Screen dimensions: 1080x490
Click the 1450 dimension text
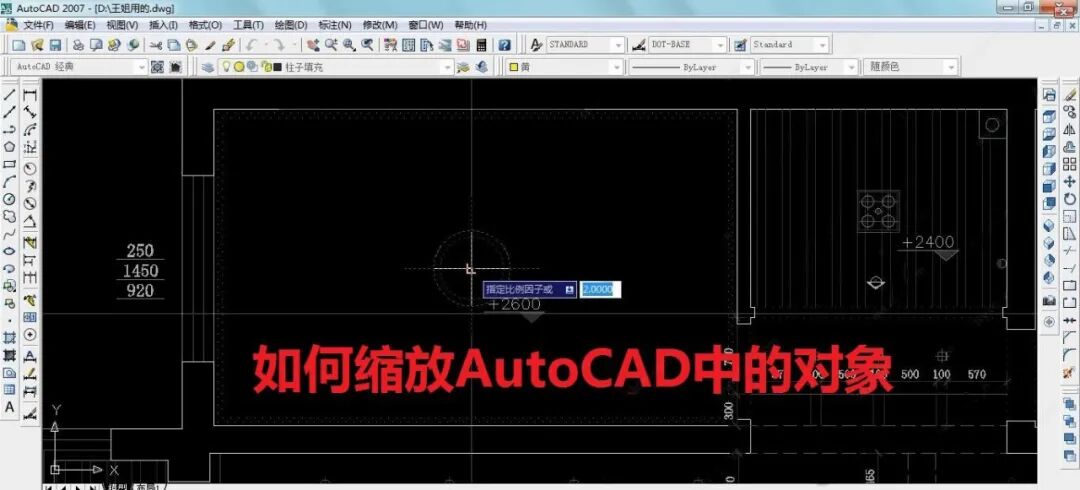141,271
